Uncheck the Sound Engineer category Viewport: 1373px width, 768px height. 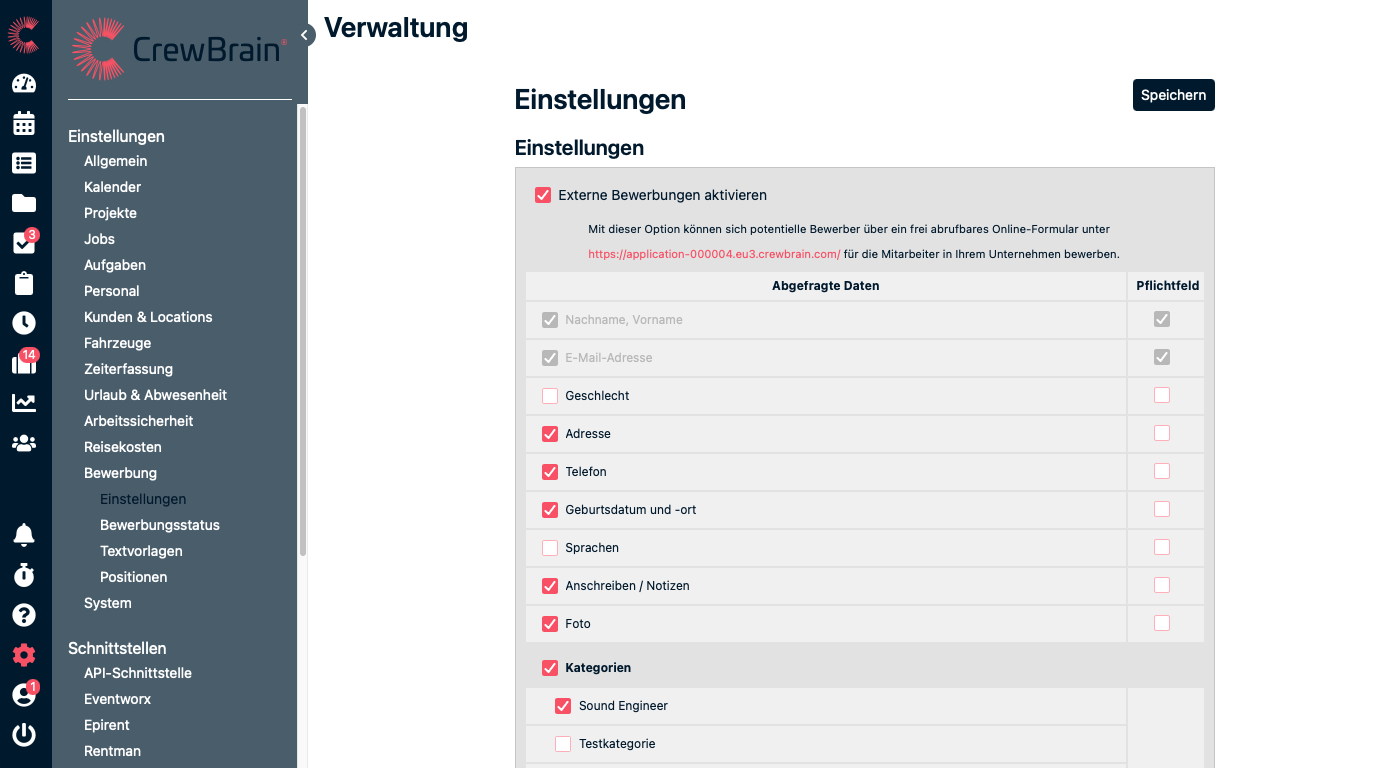(563, 706)
